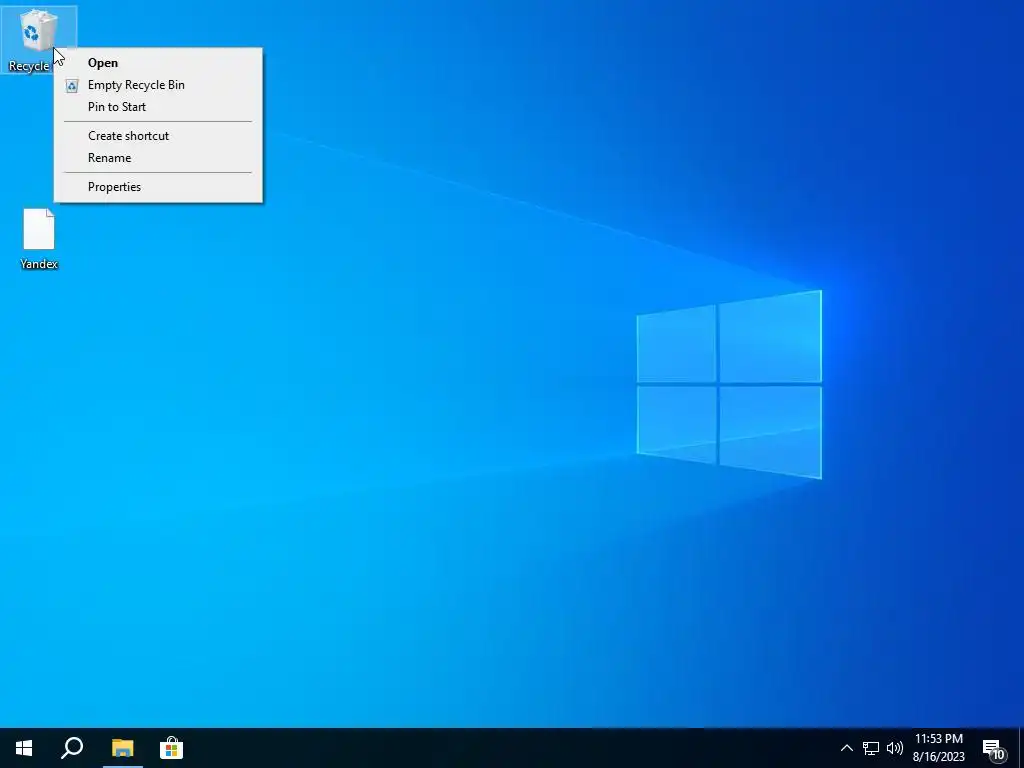This screenshot has width=1024, height=768.
Task: Select the Recycle Bin desktop icon
Action: (x=39, y=39)
